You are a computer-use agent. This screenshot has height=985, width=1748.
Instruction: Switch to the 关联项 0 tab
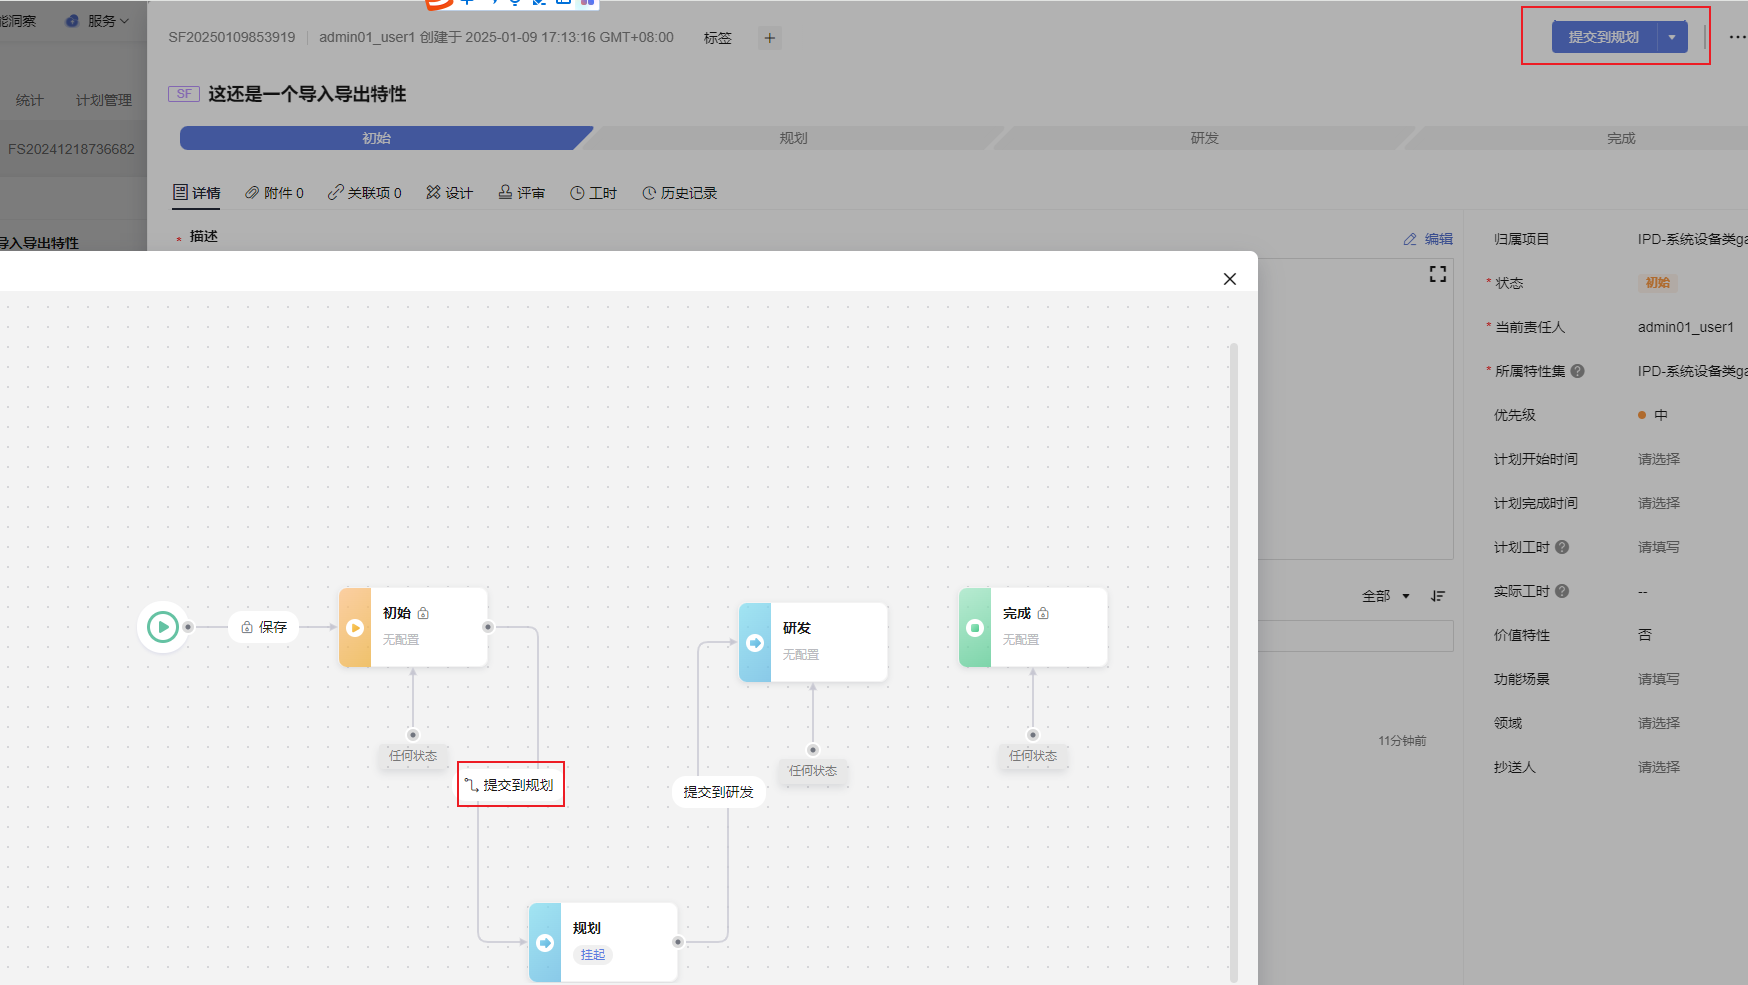[365, 193]
